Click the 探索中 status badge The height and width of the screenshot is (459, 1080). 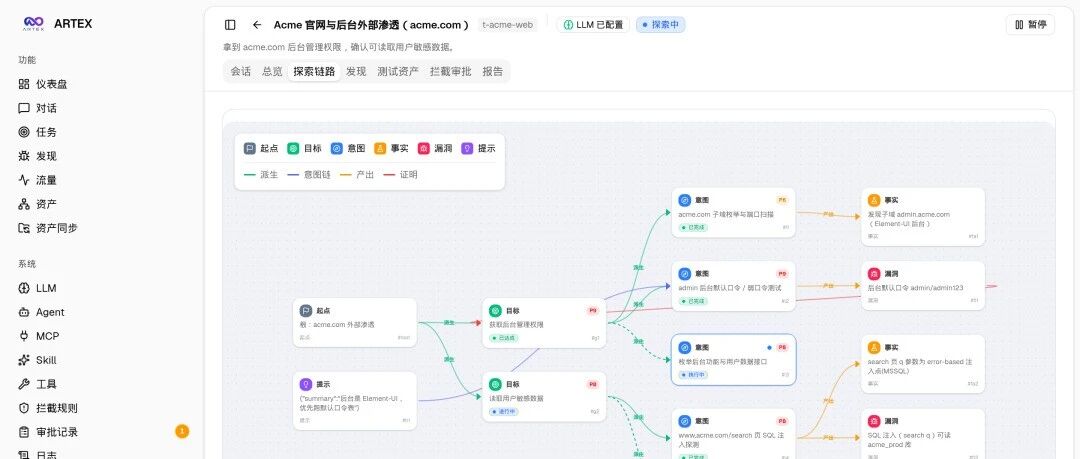pyautogui.click(x=661, y=25)
